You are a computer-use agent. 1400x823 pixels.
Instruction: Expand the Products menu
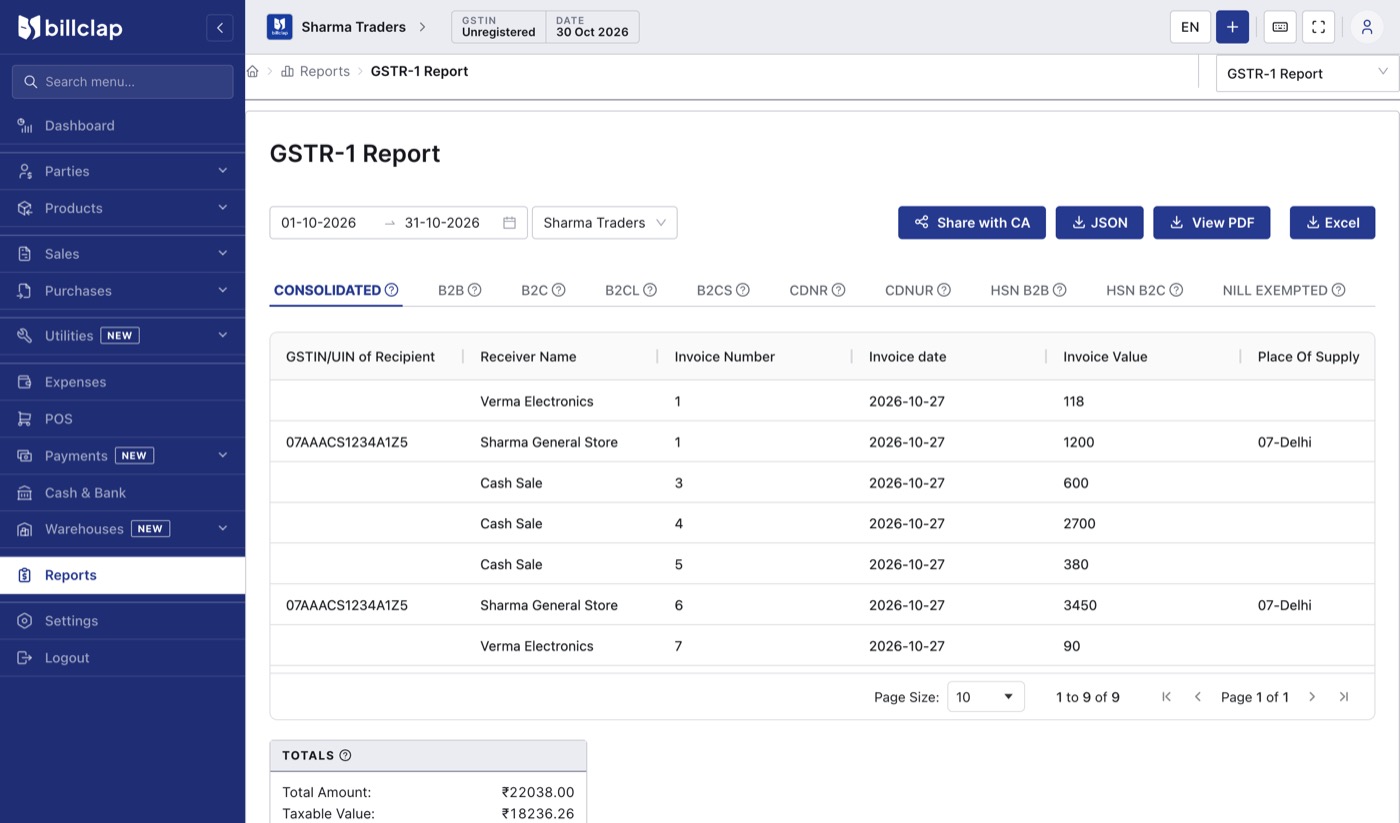[x=122, y=208]
